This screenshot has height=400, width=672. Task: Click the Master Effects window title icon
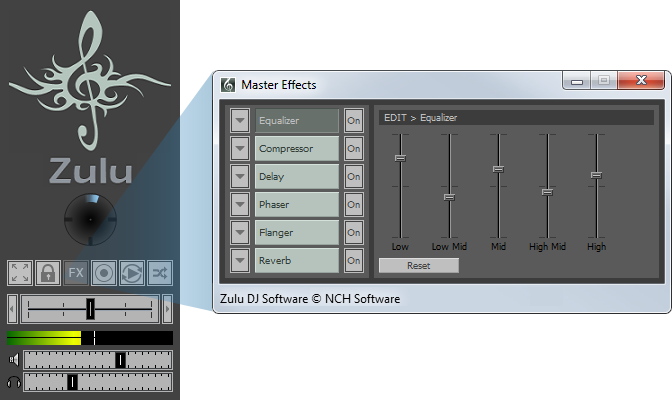[x=228, y=85]
